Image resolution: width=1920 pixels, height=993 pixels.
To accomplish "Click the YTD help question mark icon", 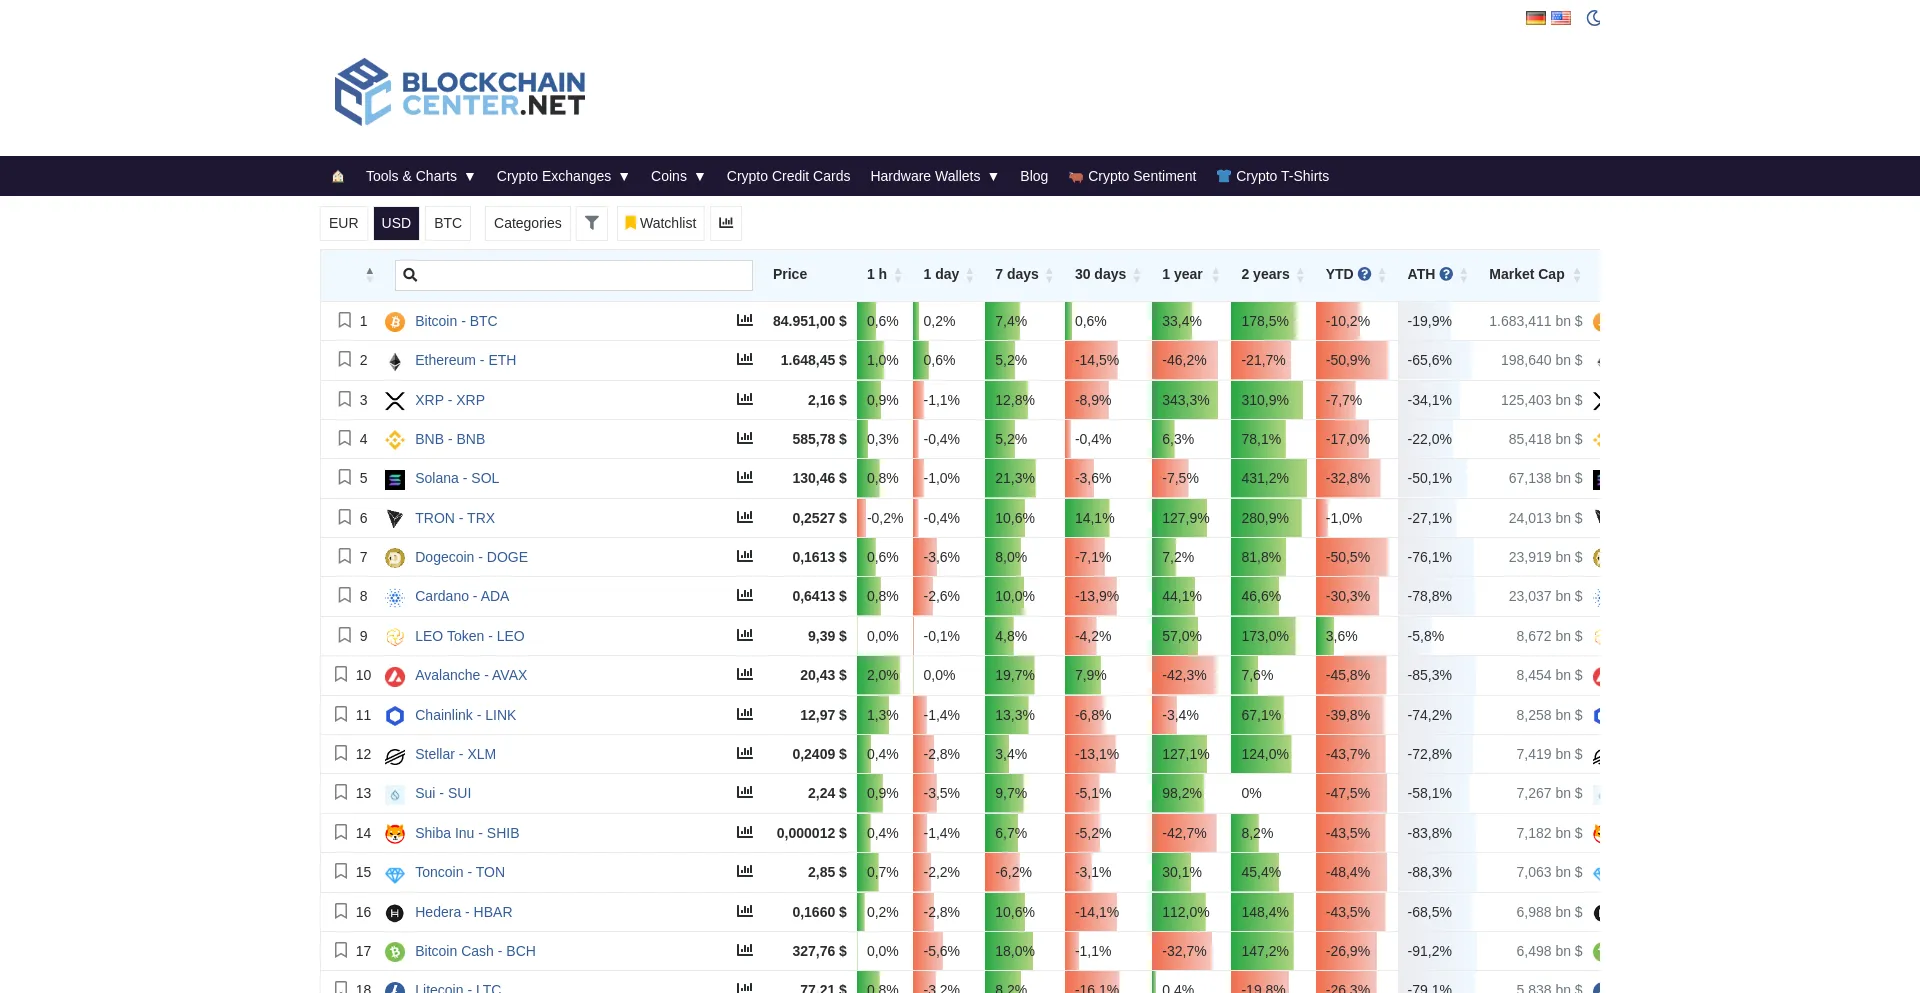I will click(x=1364, y=273).
